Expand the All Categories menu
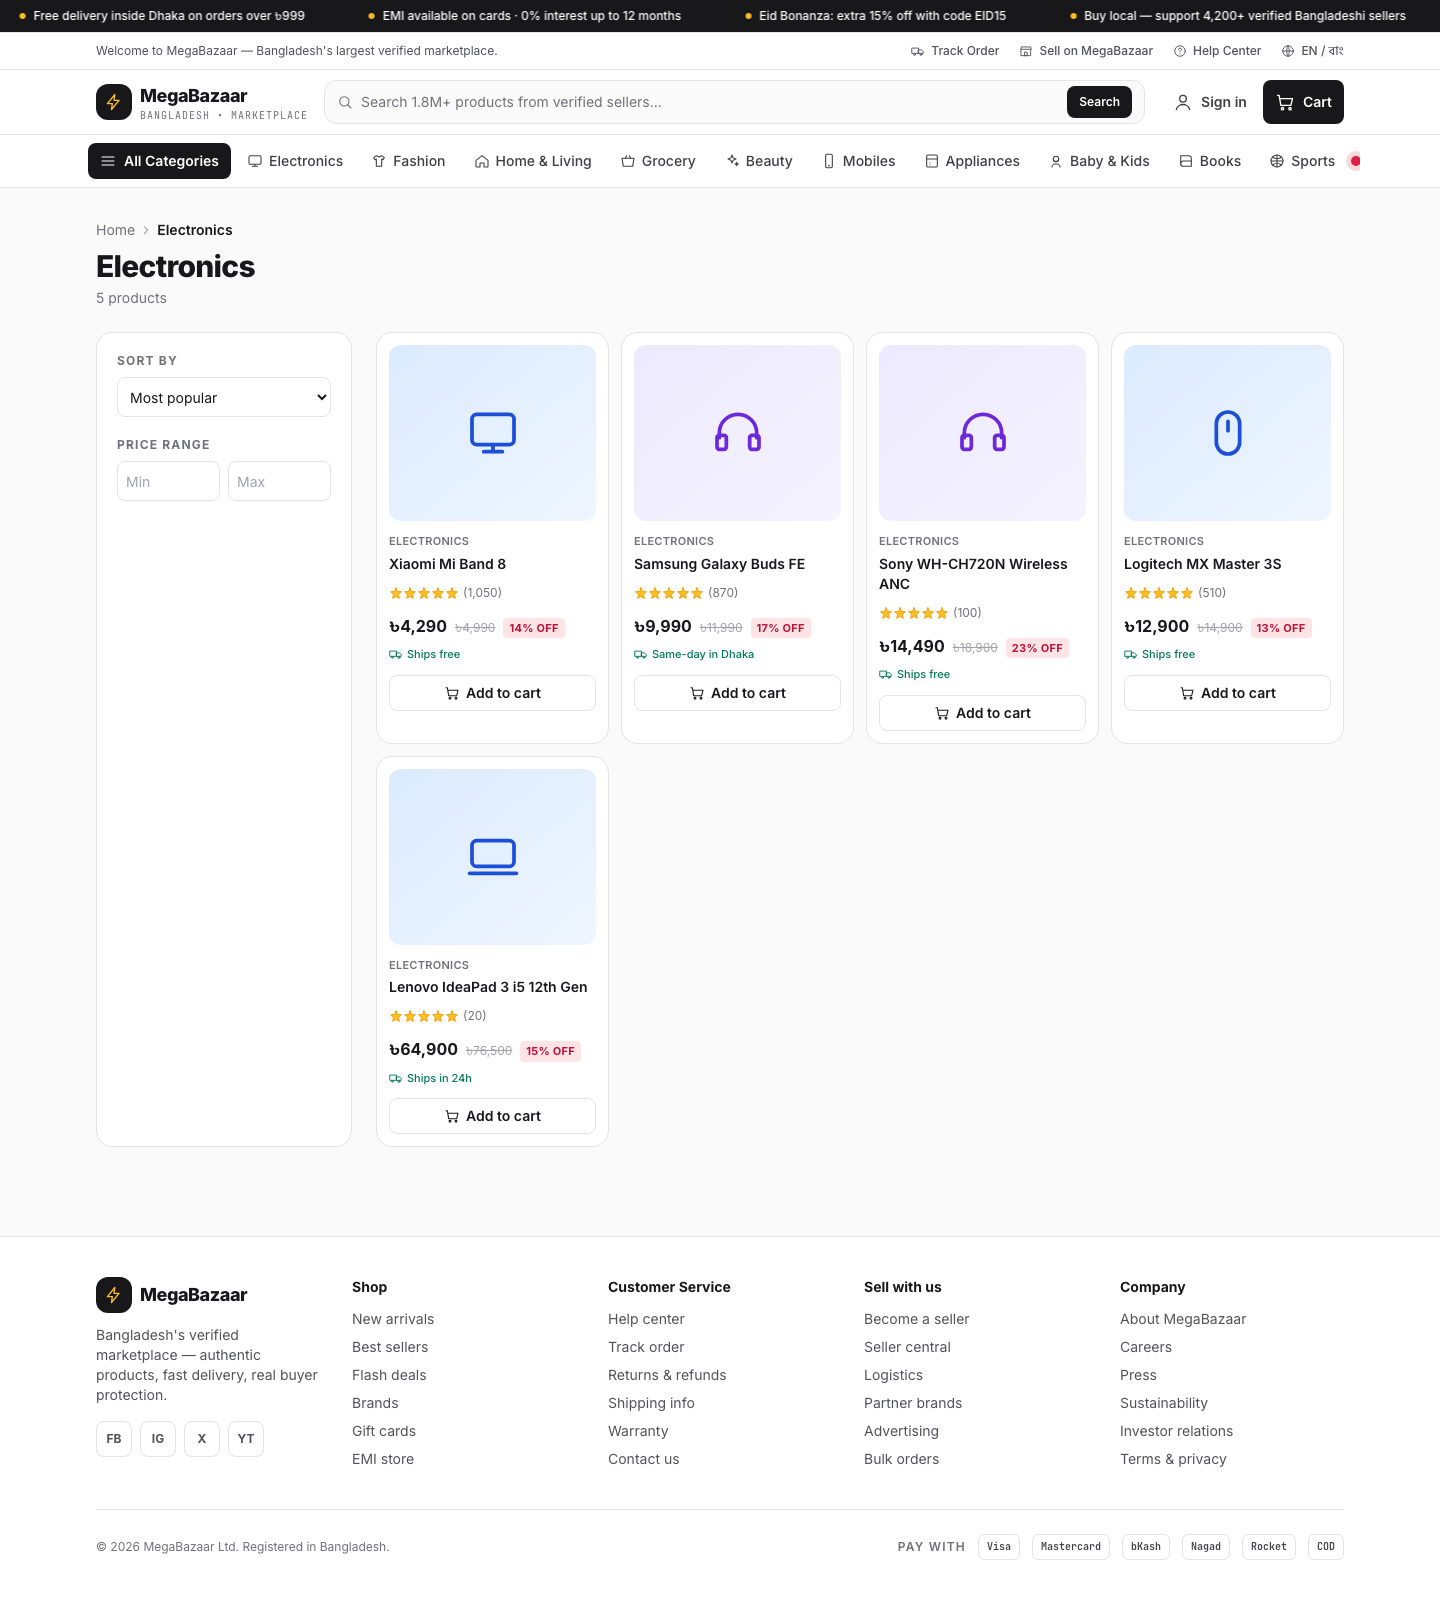The width and height of the screenshot is (1440, 1600). (159, 161)
